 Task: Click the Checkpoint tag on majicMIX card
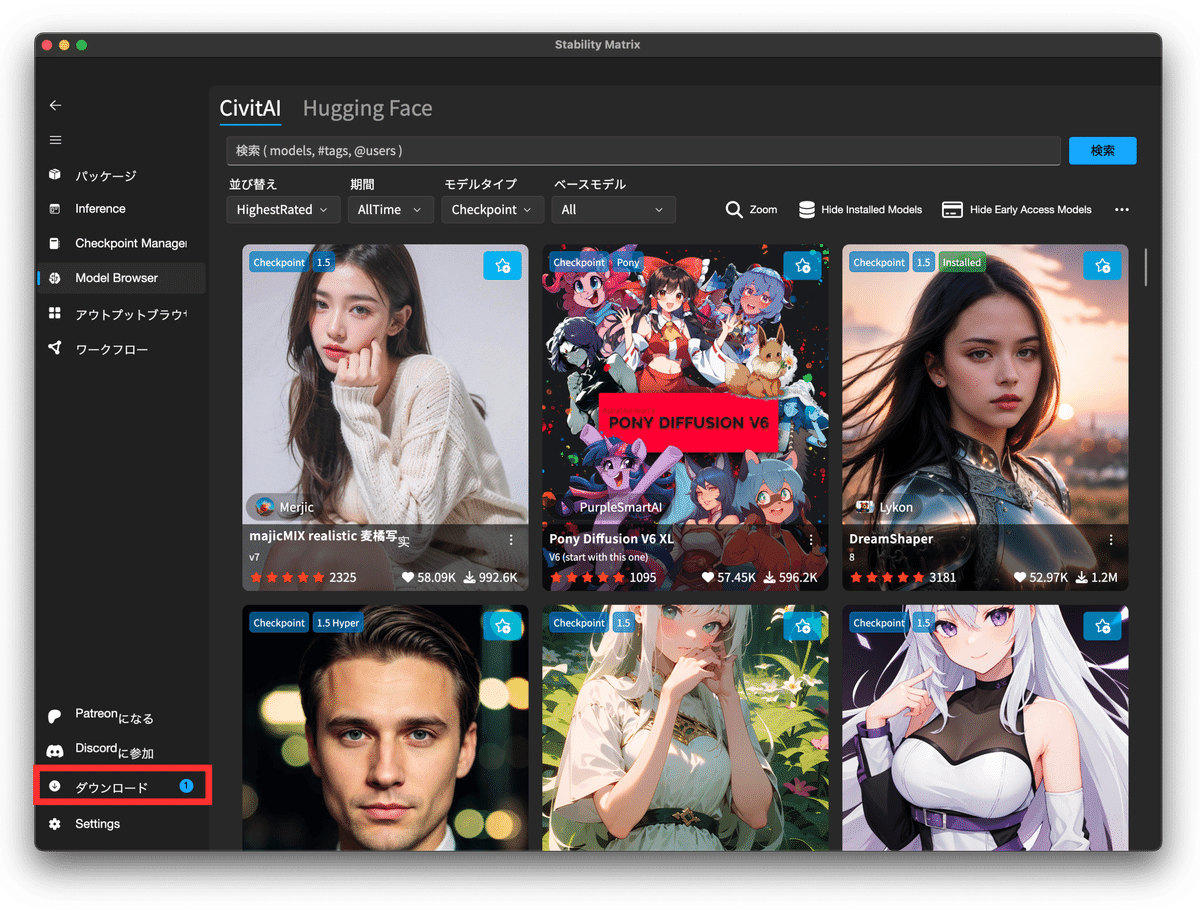point(279,262)
